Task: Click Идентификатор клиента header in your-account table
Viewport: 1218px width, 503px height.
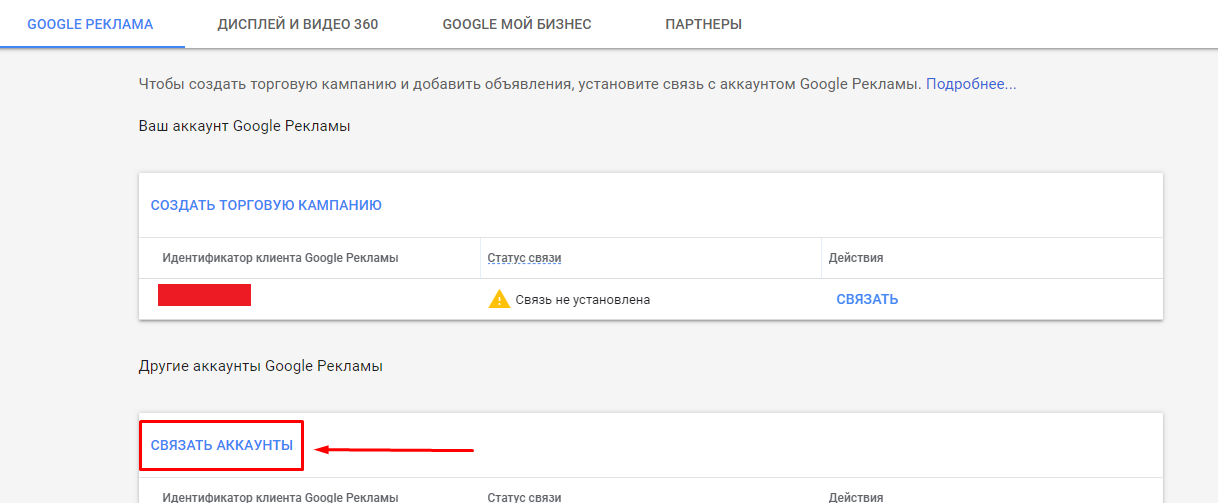Action: click(x=280, y=258)
